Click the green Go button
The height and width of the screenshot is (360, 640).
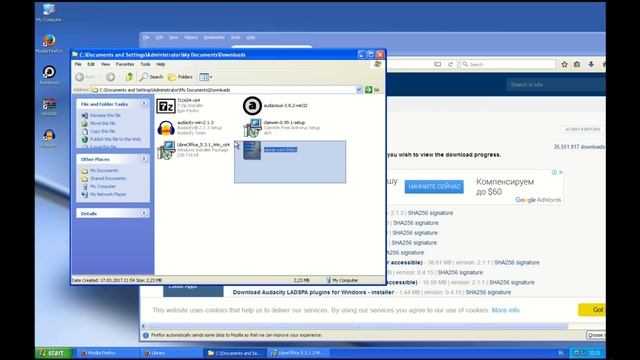coord(372,90)
